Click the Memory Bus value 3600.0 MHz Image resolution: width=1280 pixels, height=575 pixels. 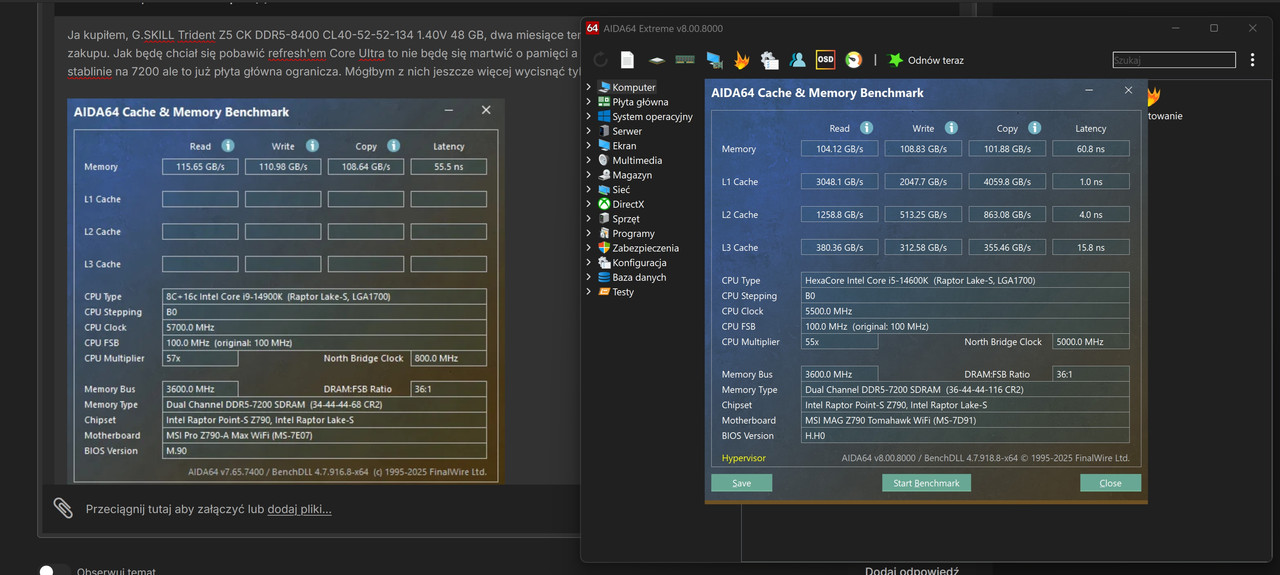pyautogui.click(x=839, y=374)
